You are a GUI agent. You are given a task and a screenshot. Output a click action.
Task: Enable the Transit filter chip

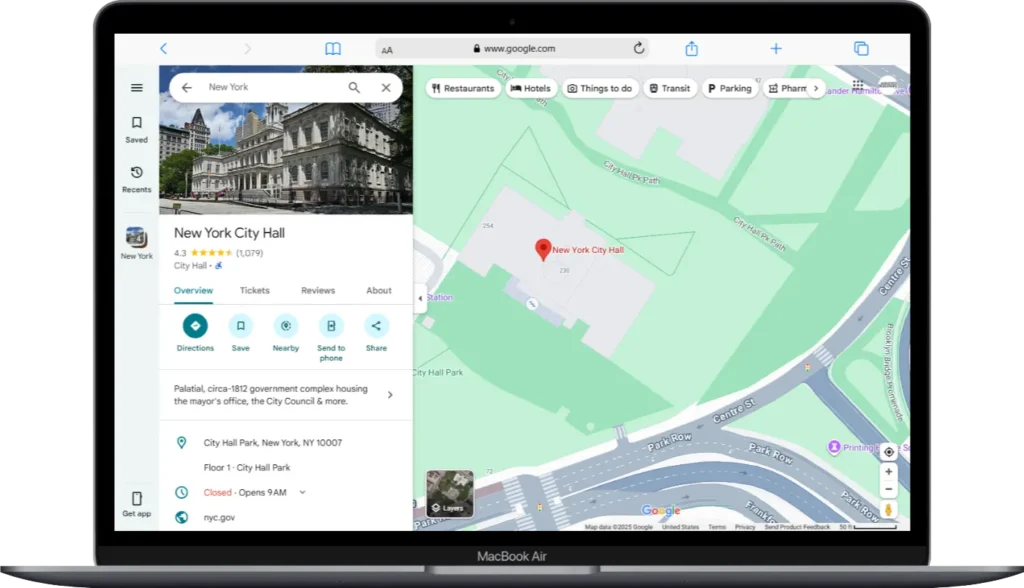point(670,88)
